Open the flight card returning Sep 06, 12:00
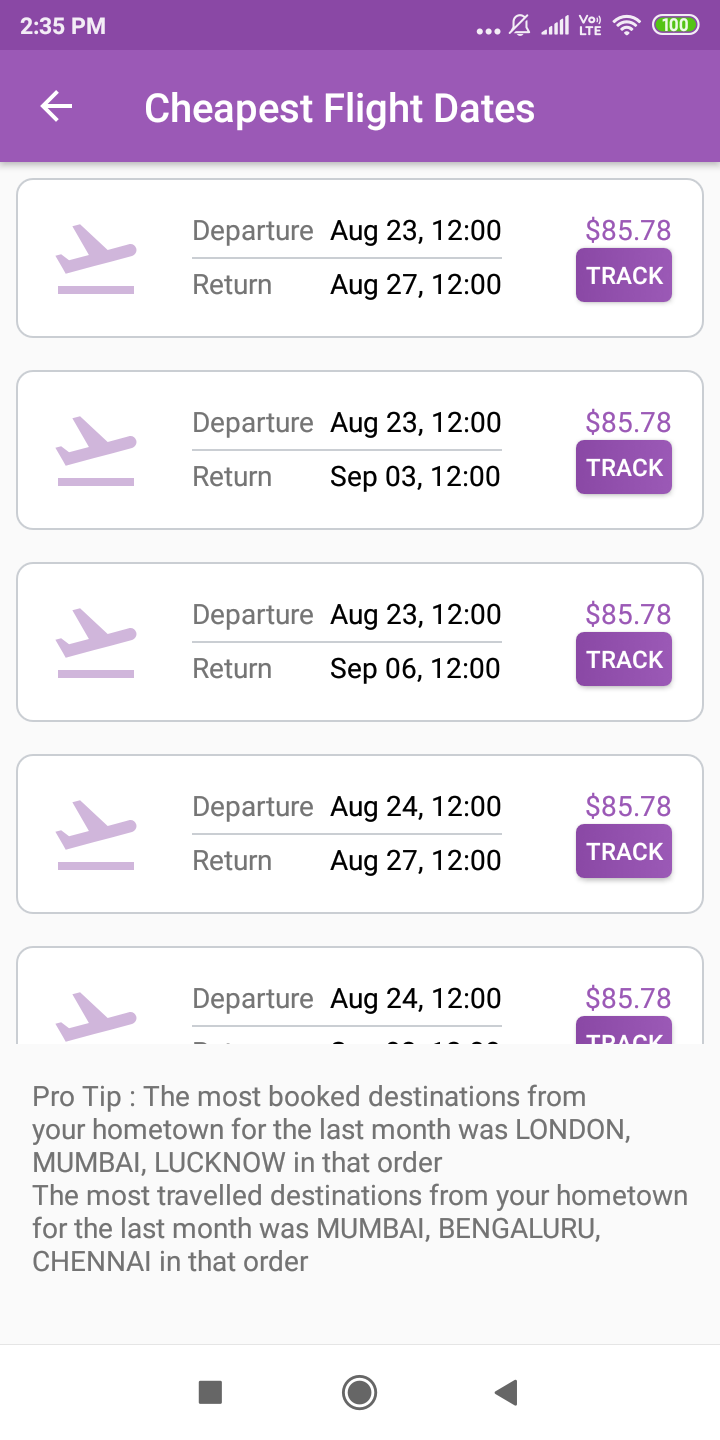 click(415, 669)
